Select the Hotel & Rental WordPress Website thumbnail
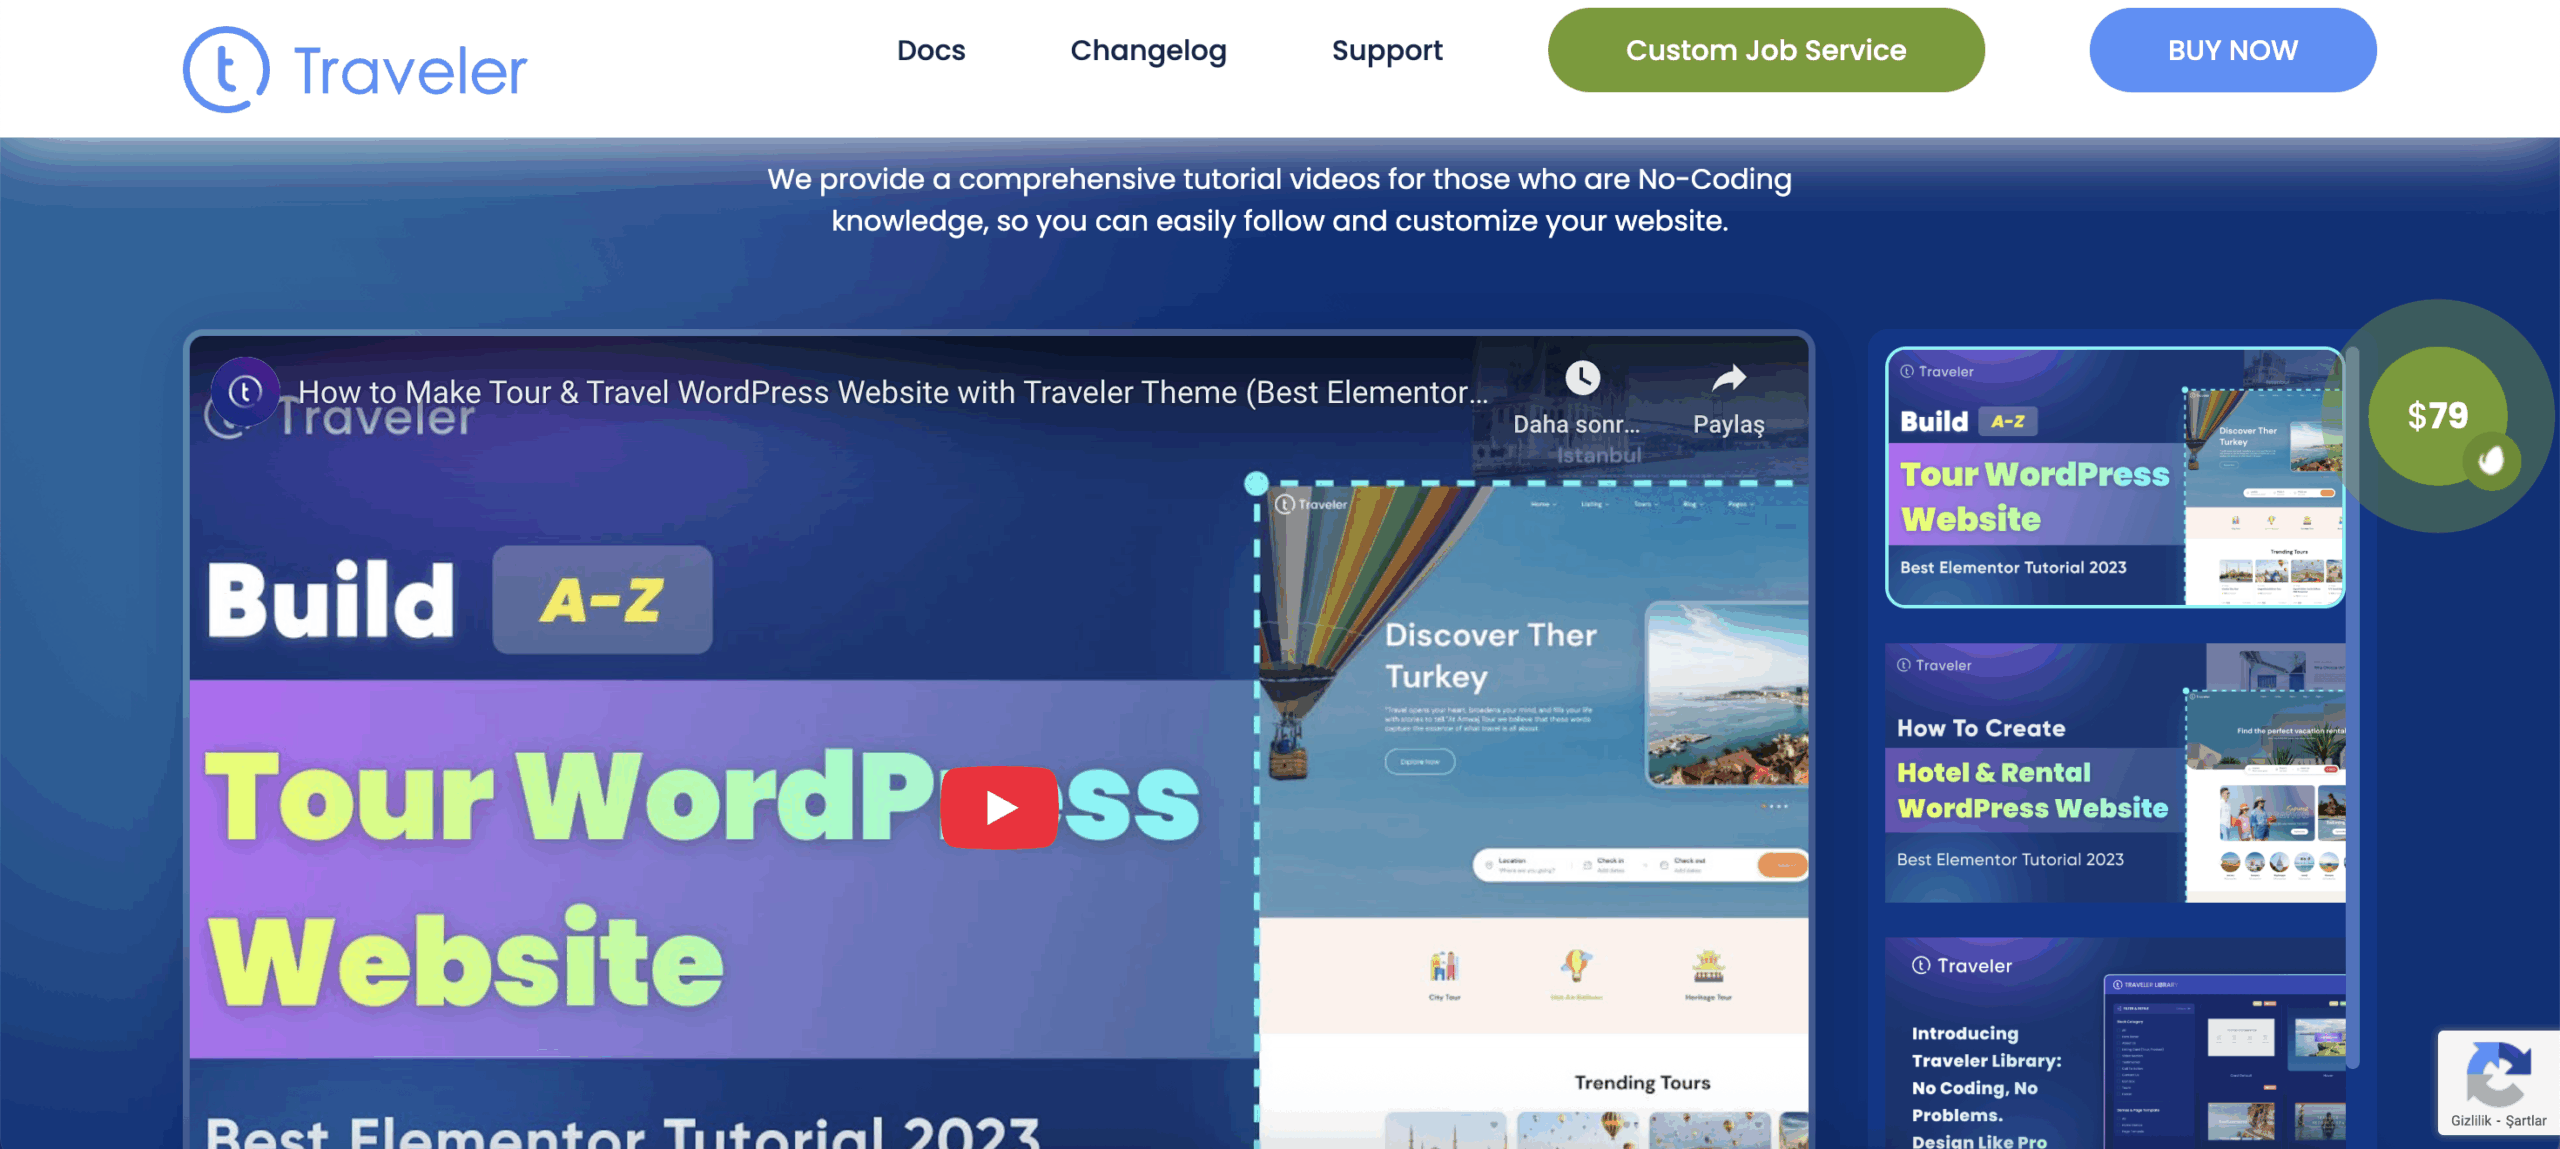 pyautogui.click(x=2115, y=772)
